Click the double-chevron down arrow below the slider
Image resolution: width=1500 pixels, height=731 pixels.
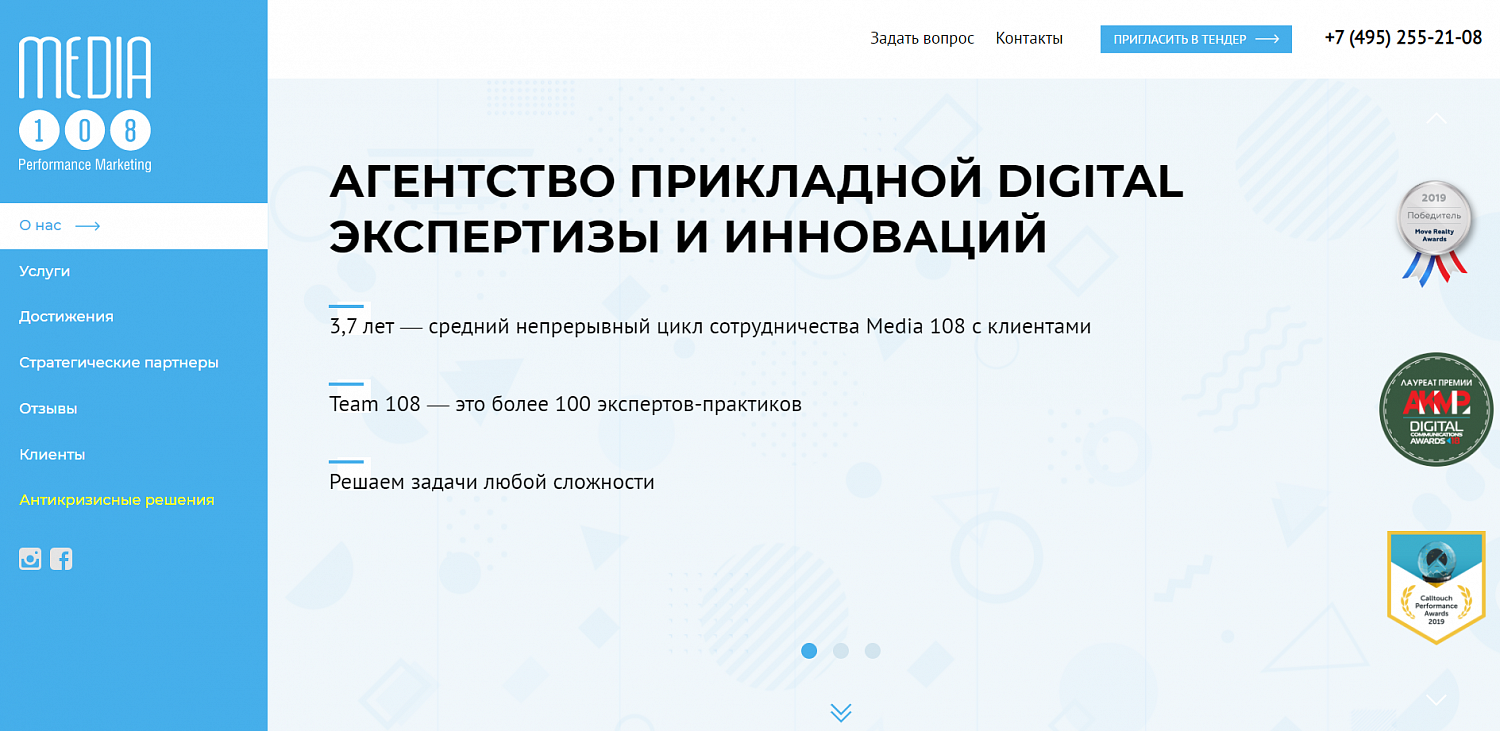pos(841,712)
